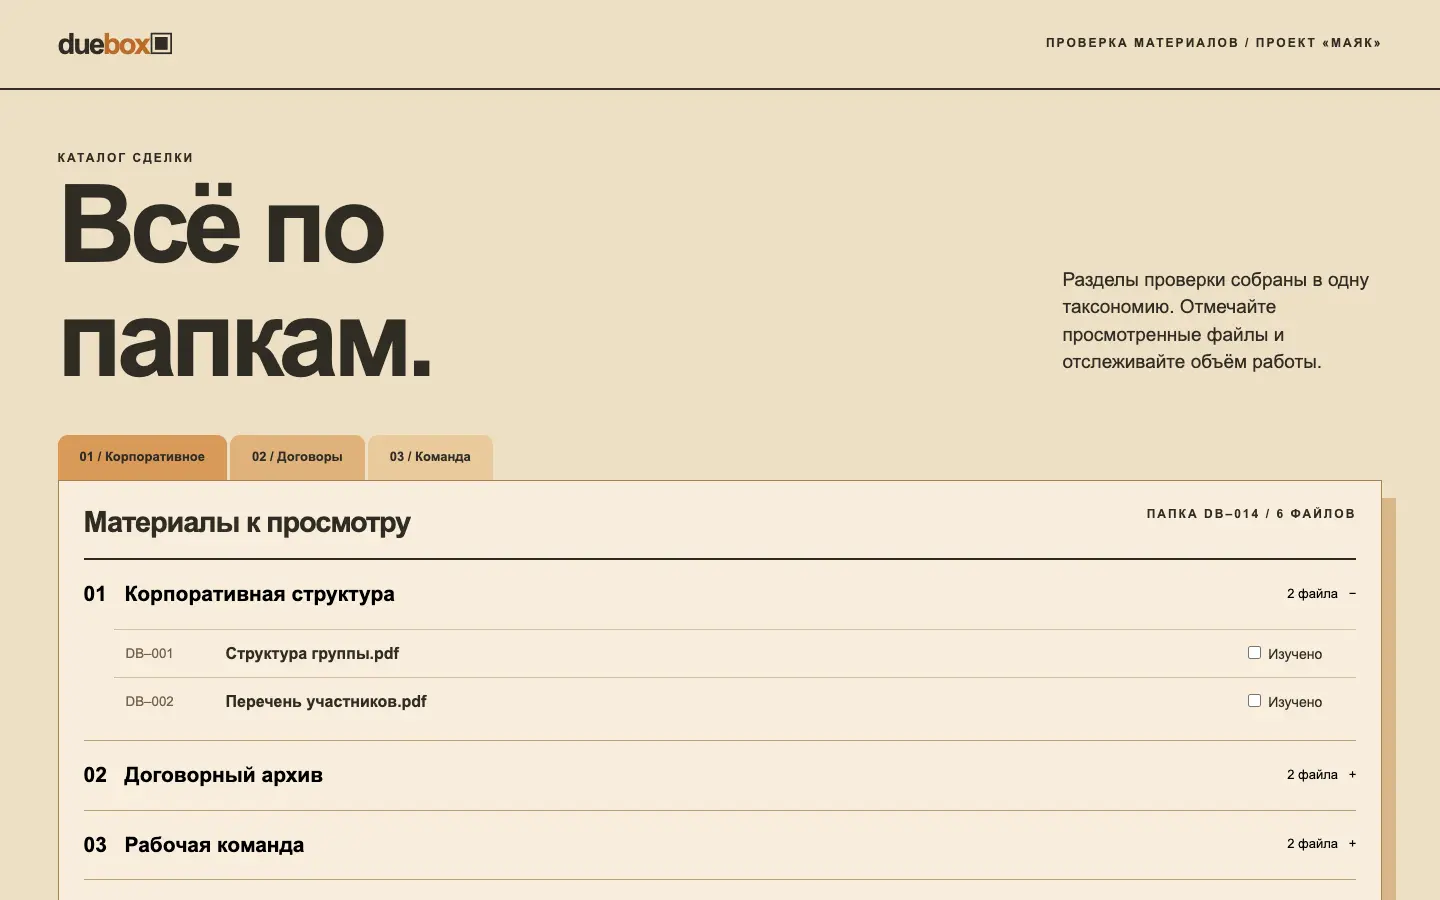Click the file name Структура группы.pdf
Screen dimensions: 1440x900
(312, 653)
